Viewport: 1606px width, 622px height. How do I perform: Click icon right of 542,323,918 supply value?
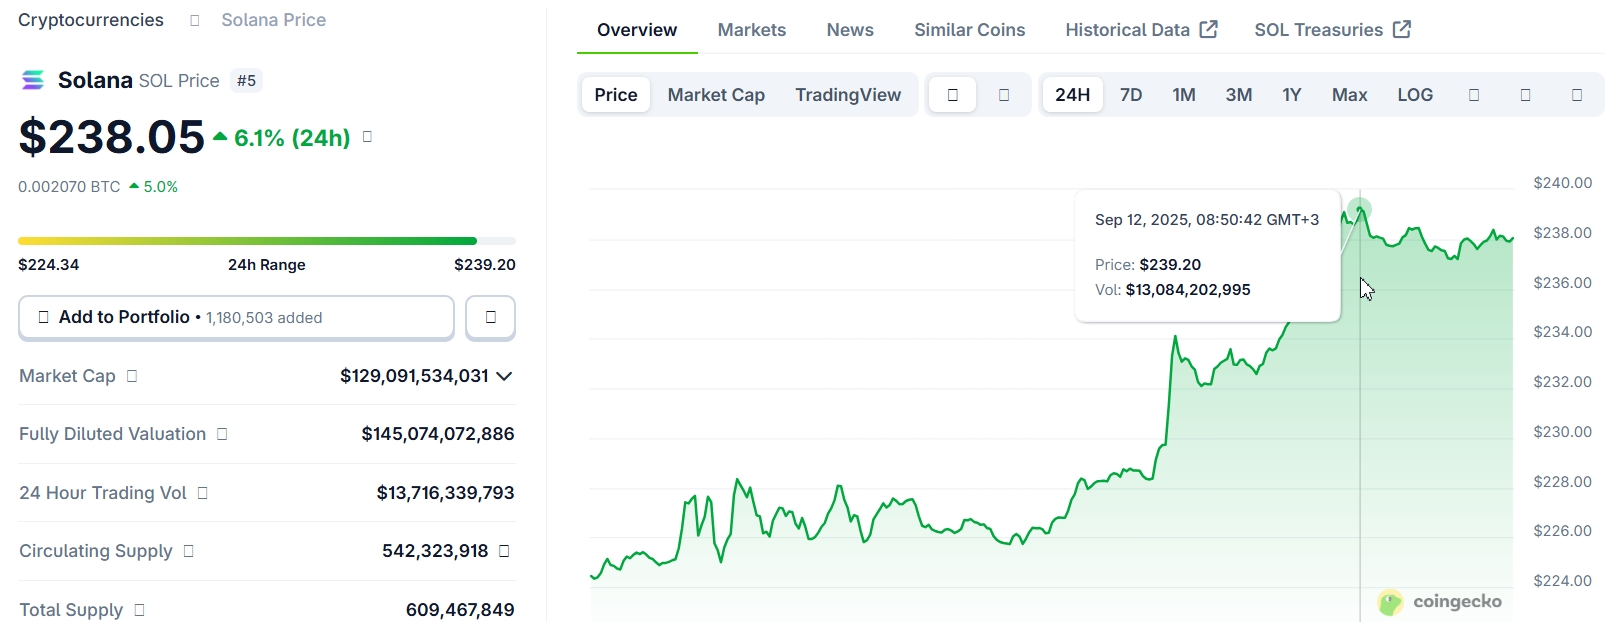pos(504,551)
